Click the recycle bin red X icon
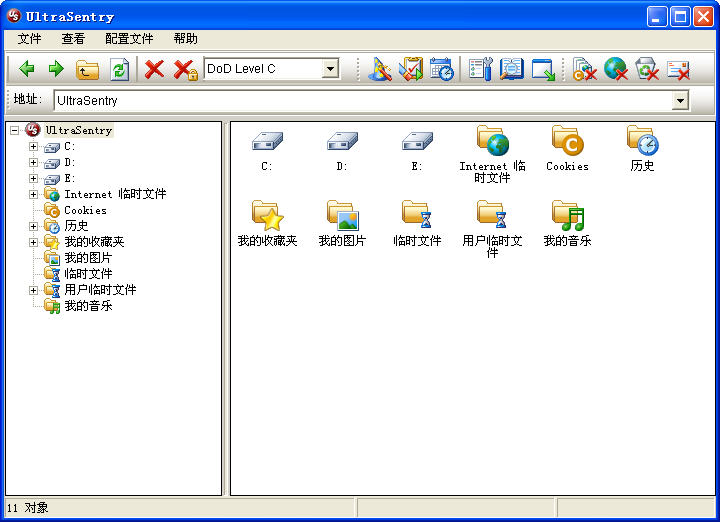720x522 pixels. [647, 69]
